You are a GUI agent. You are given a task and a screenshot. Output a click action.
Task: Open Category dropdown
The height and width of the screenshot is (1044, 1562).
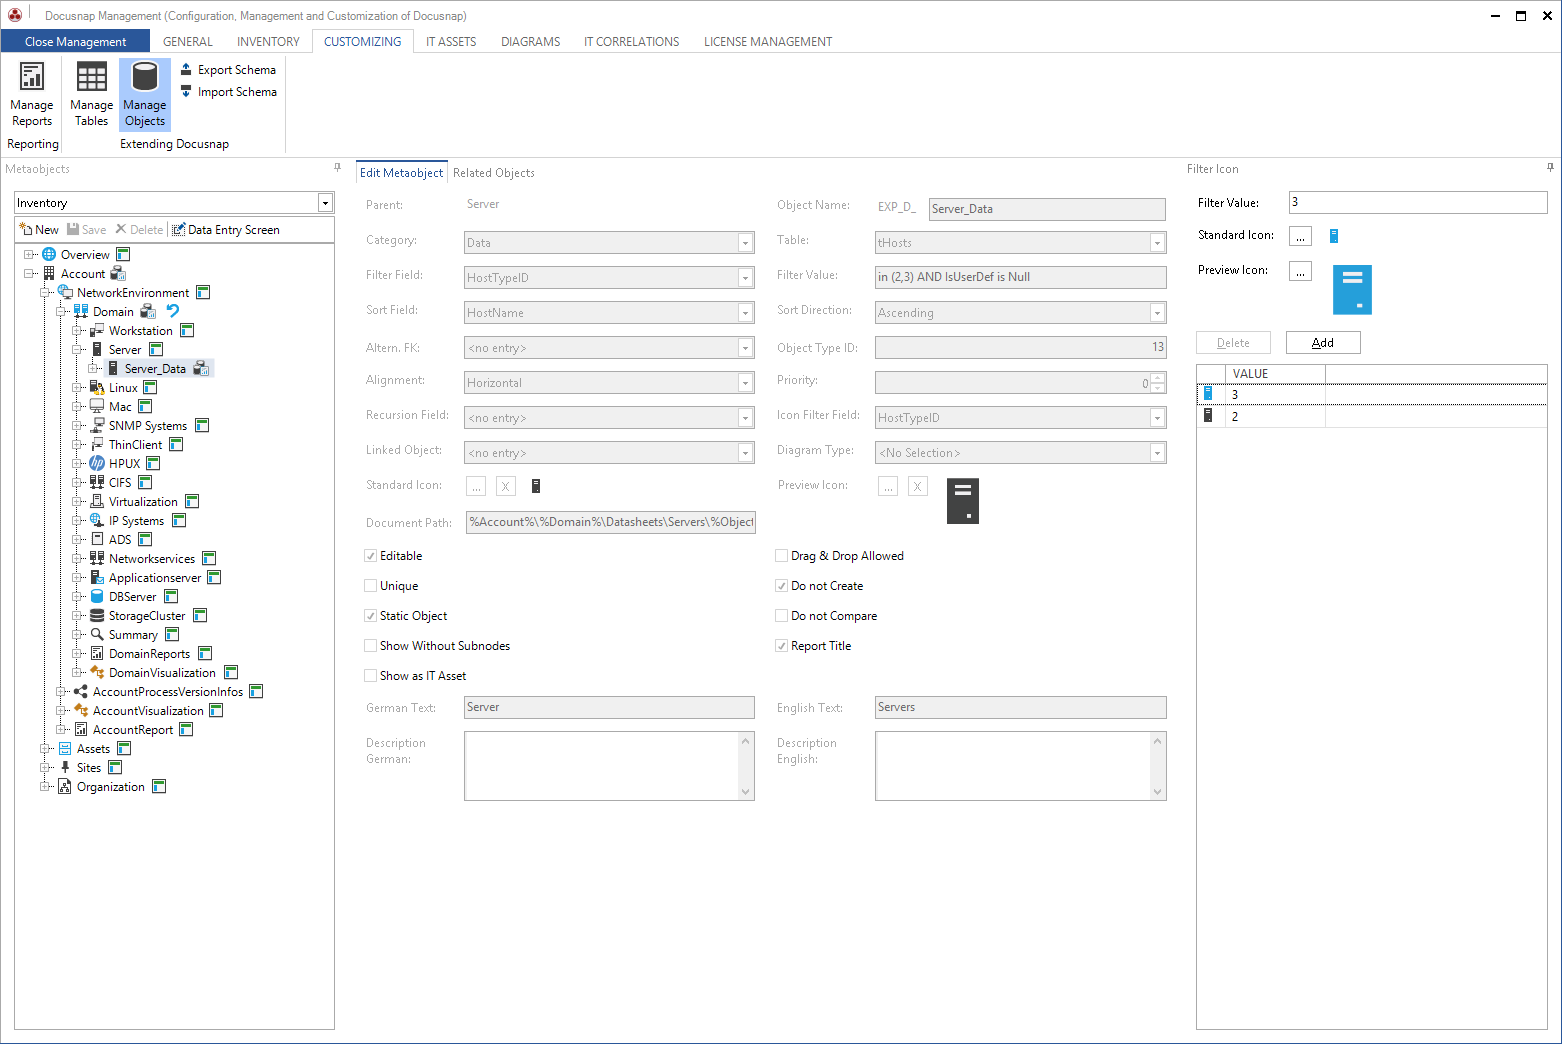click(x=745, y=243)
